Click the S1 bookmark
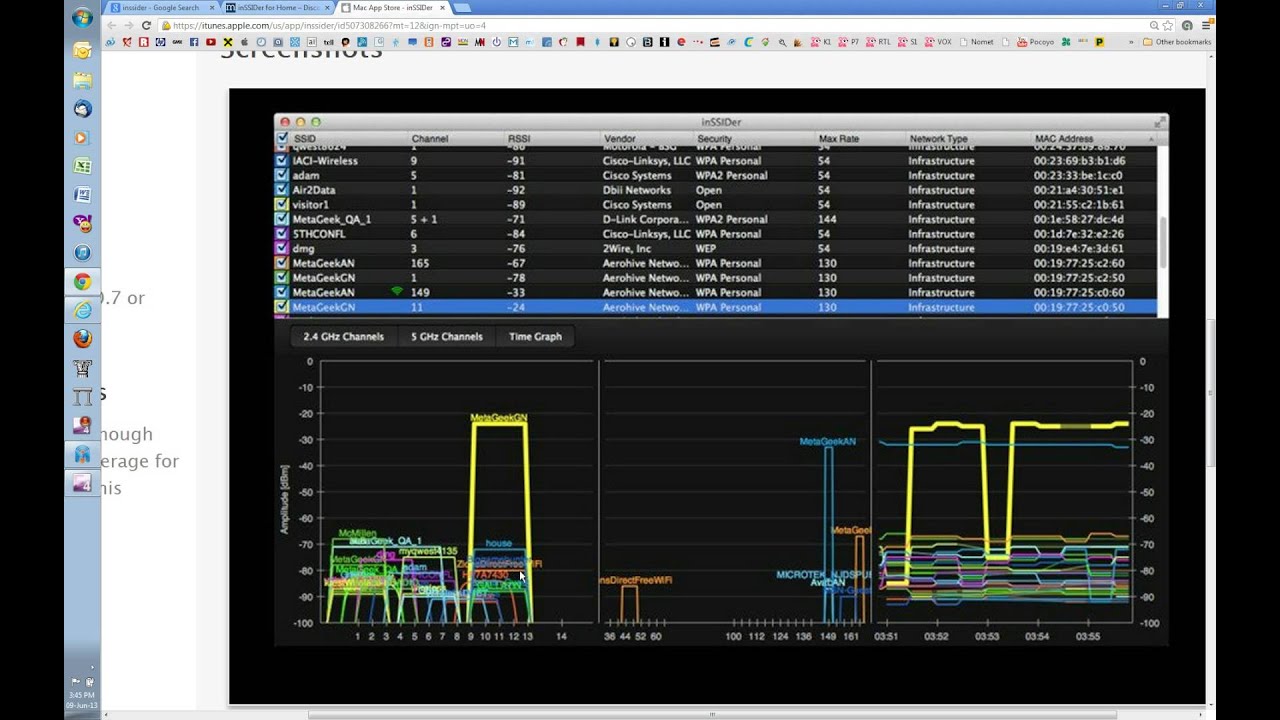1280x720 pixels. 908,42
